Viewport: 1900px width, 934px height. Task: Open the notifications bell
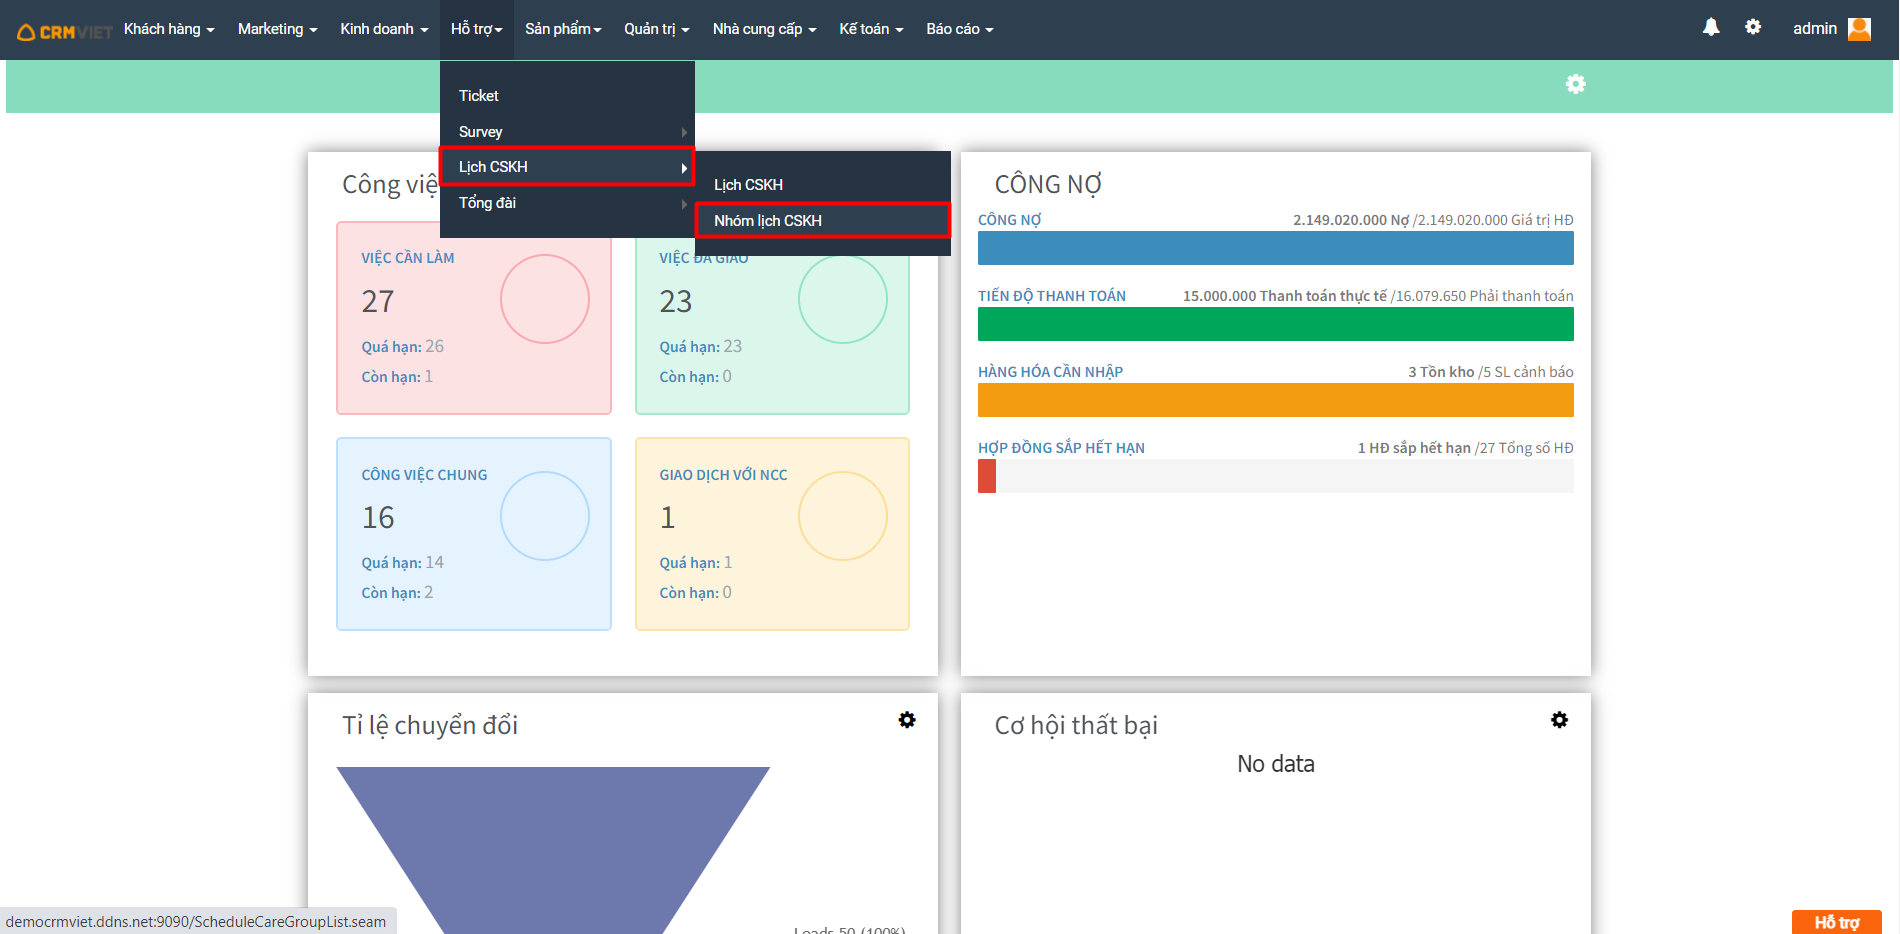[1711, 27]
